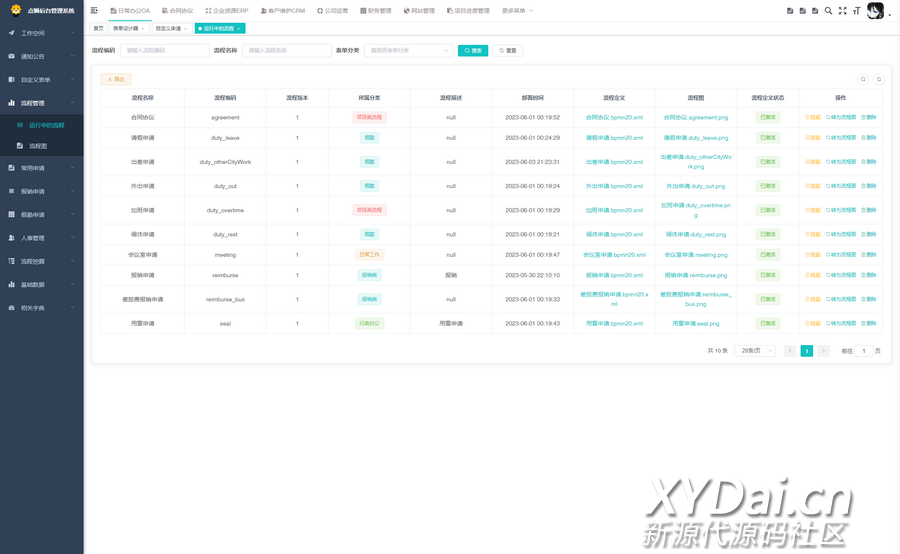The height and width of the screenshot is (554, 900).
Task: Click the round refresh icon above table
Action: (879, 79)
